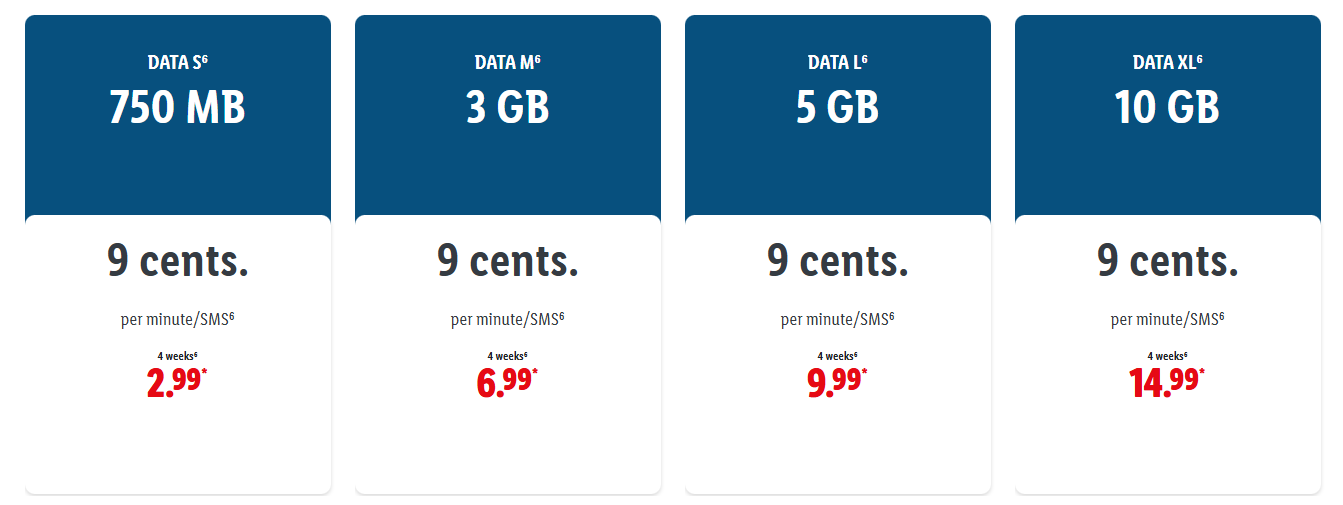Click "per minute/SMS" under DATA L
Image resolution: width=1343 pixels, height=505 pixels.
[837, 320]
